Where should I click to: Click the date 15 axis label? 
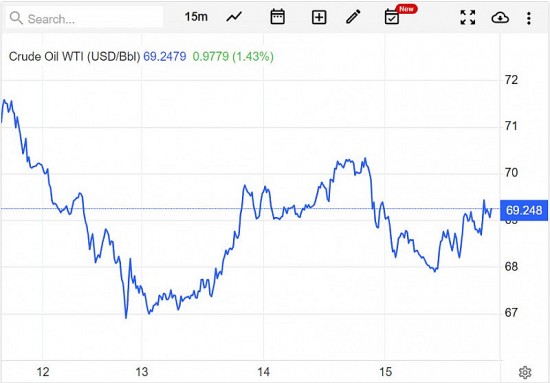[x=385, y=372]
